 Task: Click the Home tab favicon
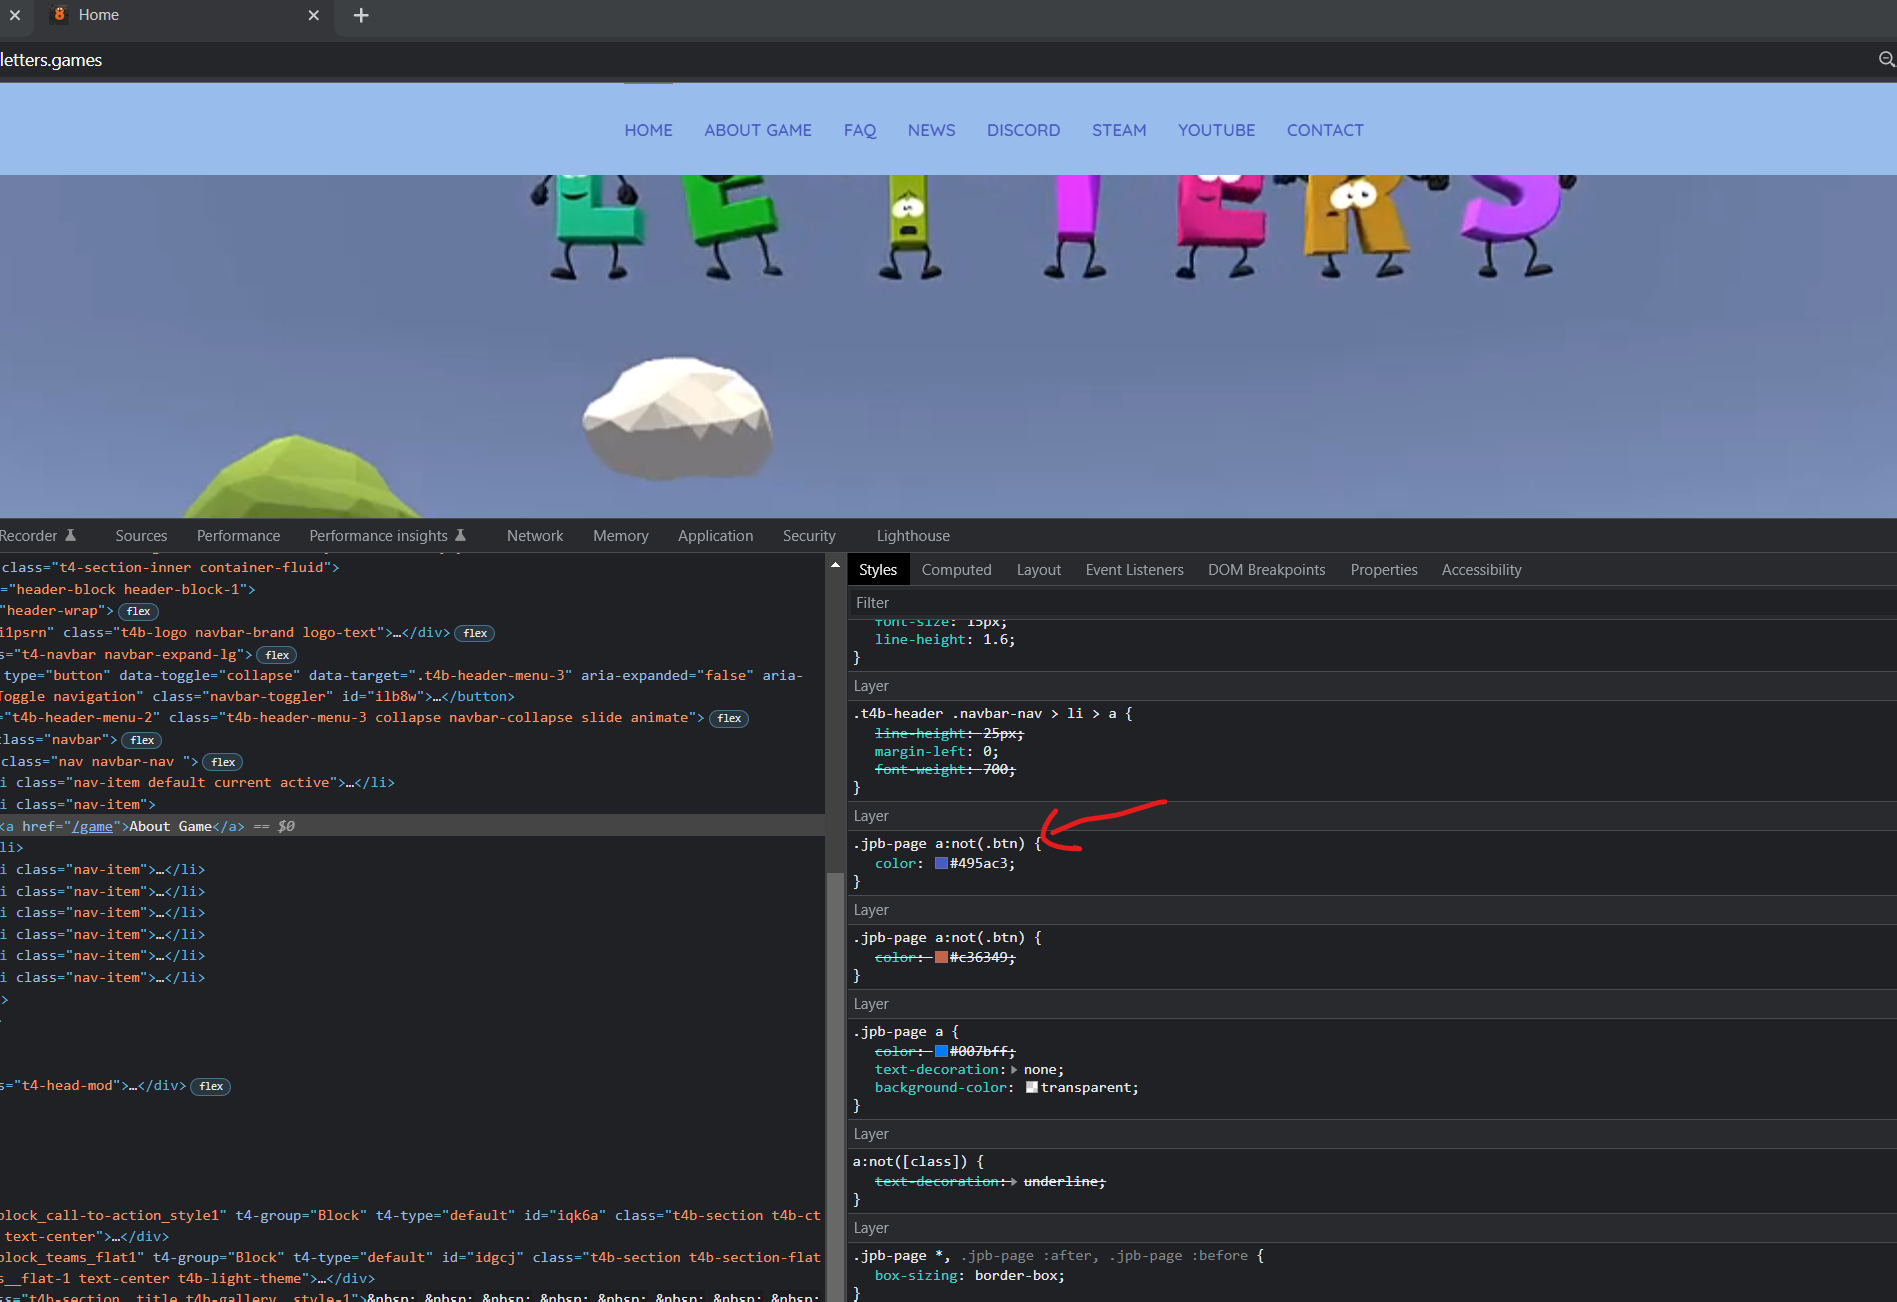coord(60,15)
